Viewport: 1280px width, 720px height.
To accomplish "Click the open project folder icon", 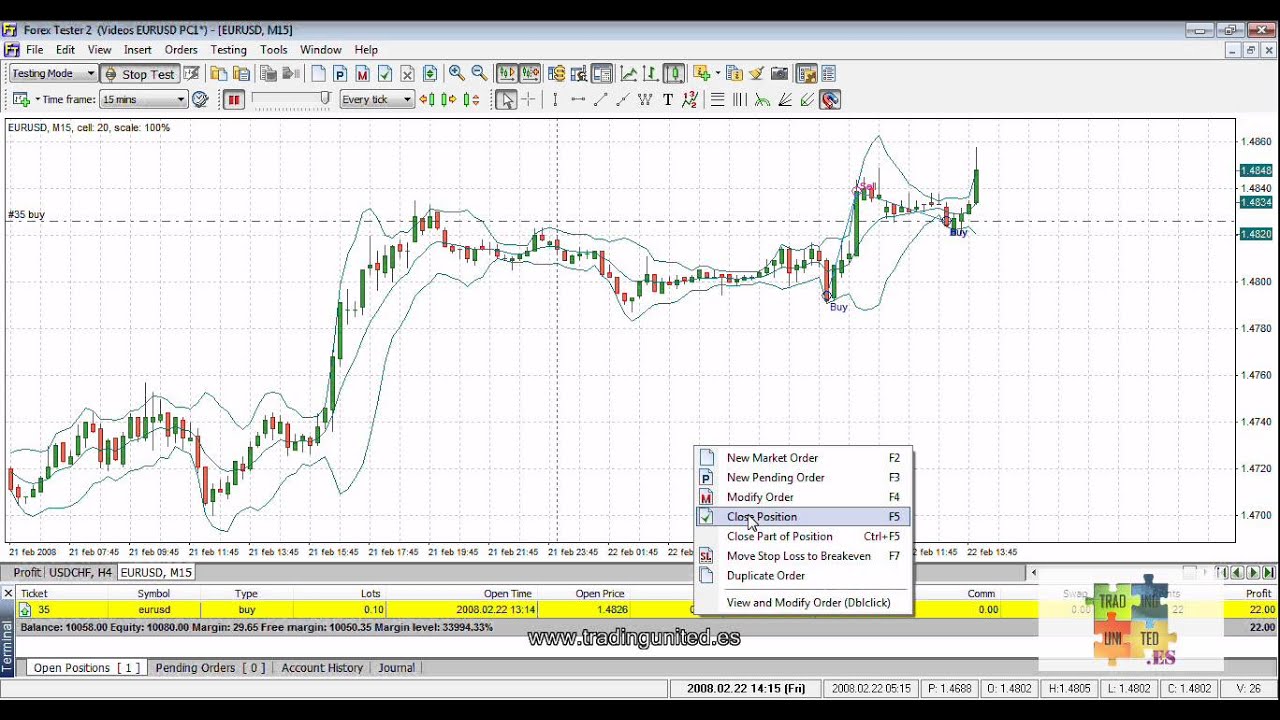I will [217, 73].
